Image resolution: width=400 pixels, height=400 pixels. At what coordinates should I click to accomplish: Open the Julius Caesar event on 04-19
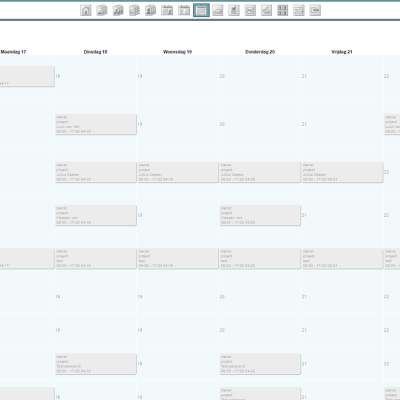(x=178, y=172)
